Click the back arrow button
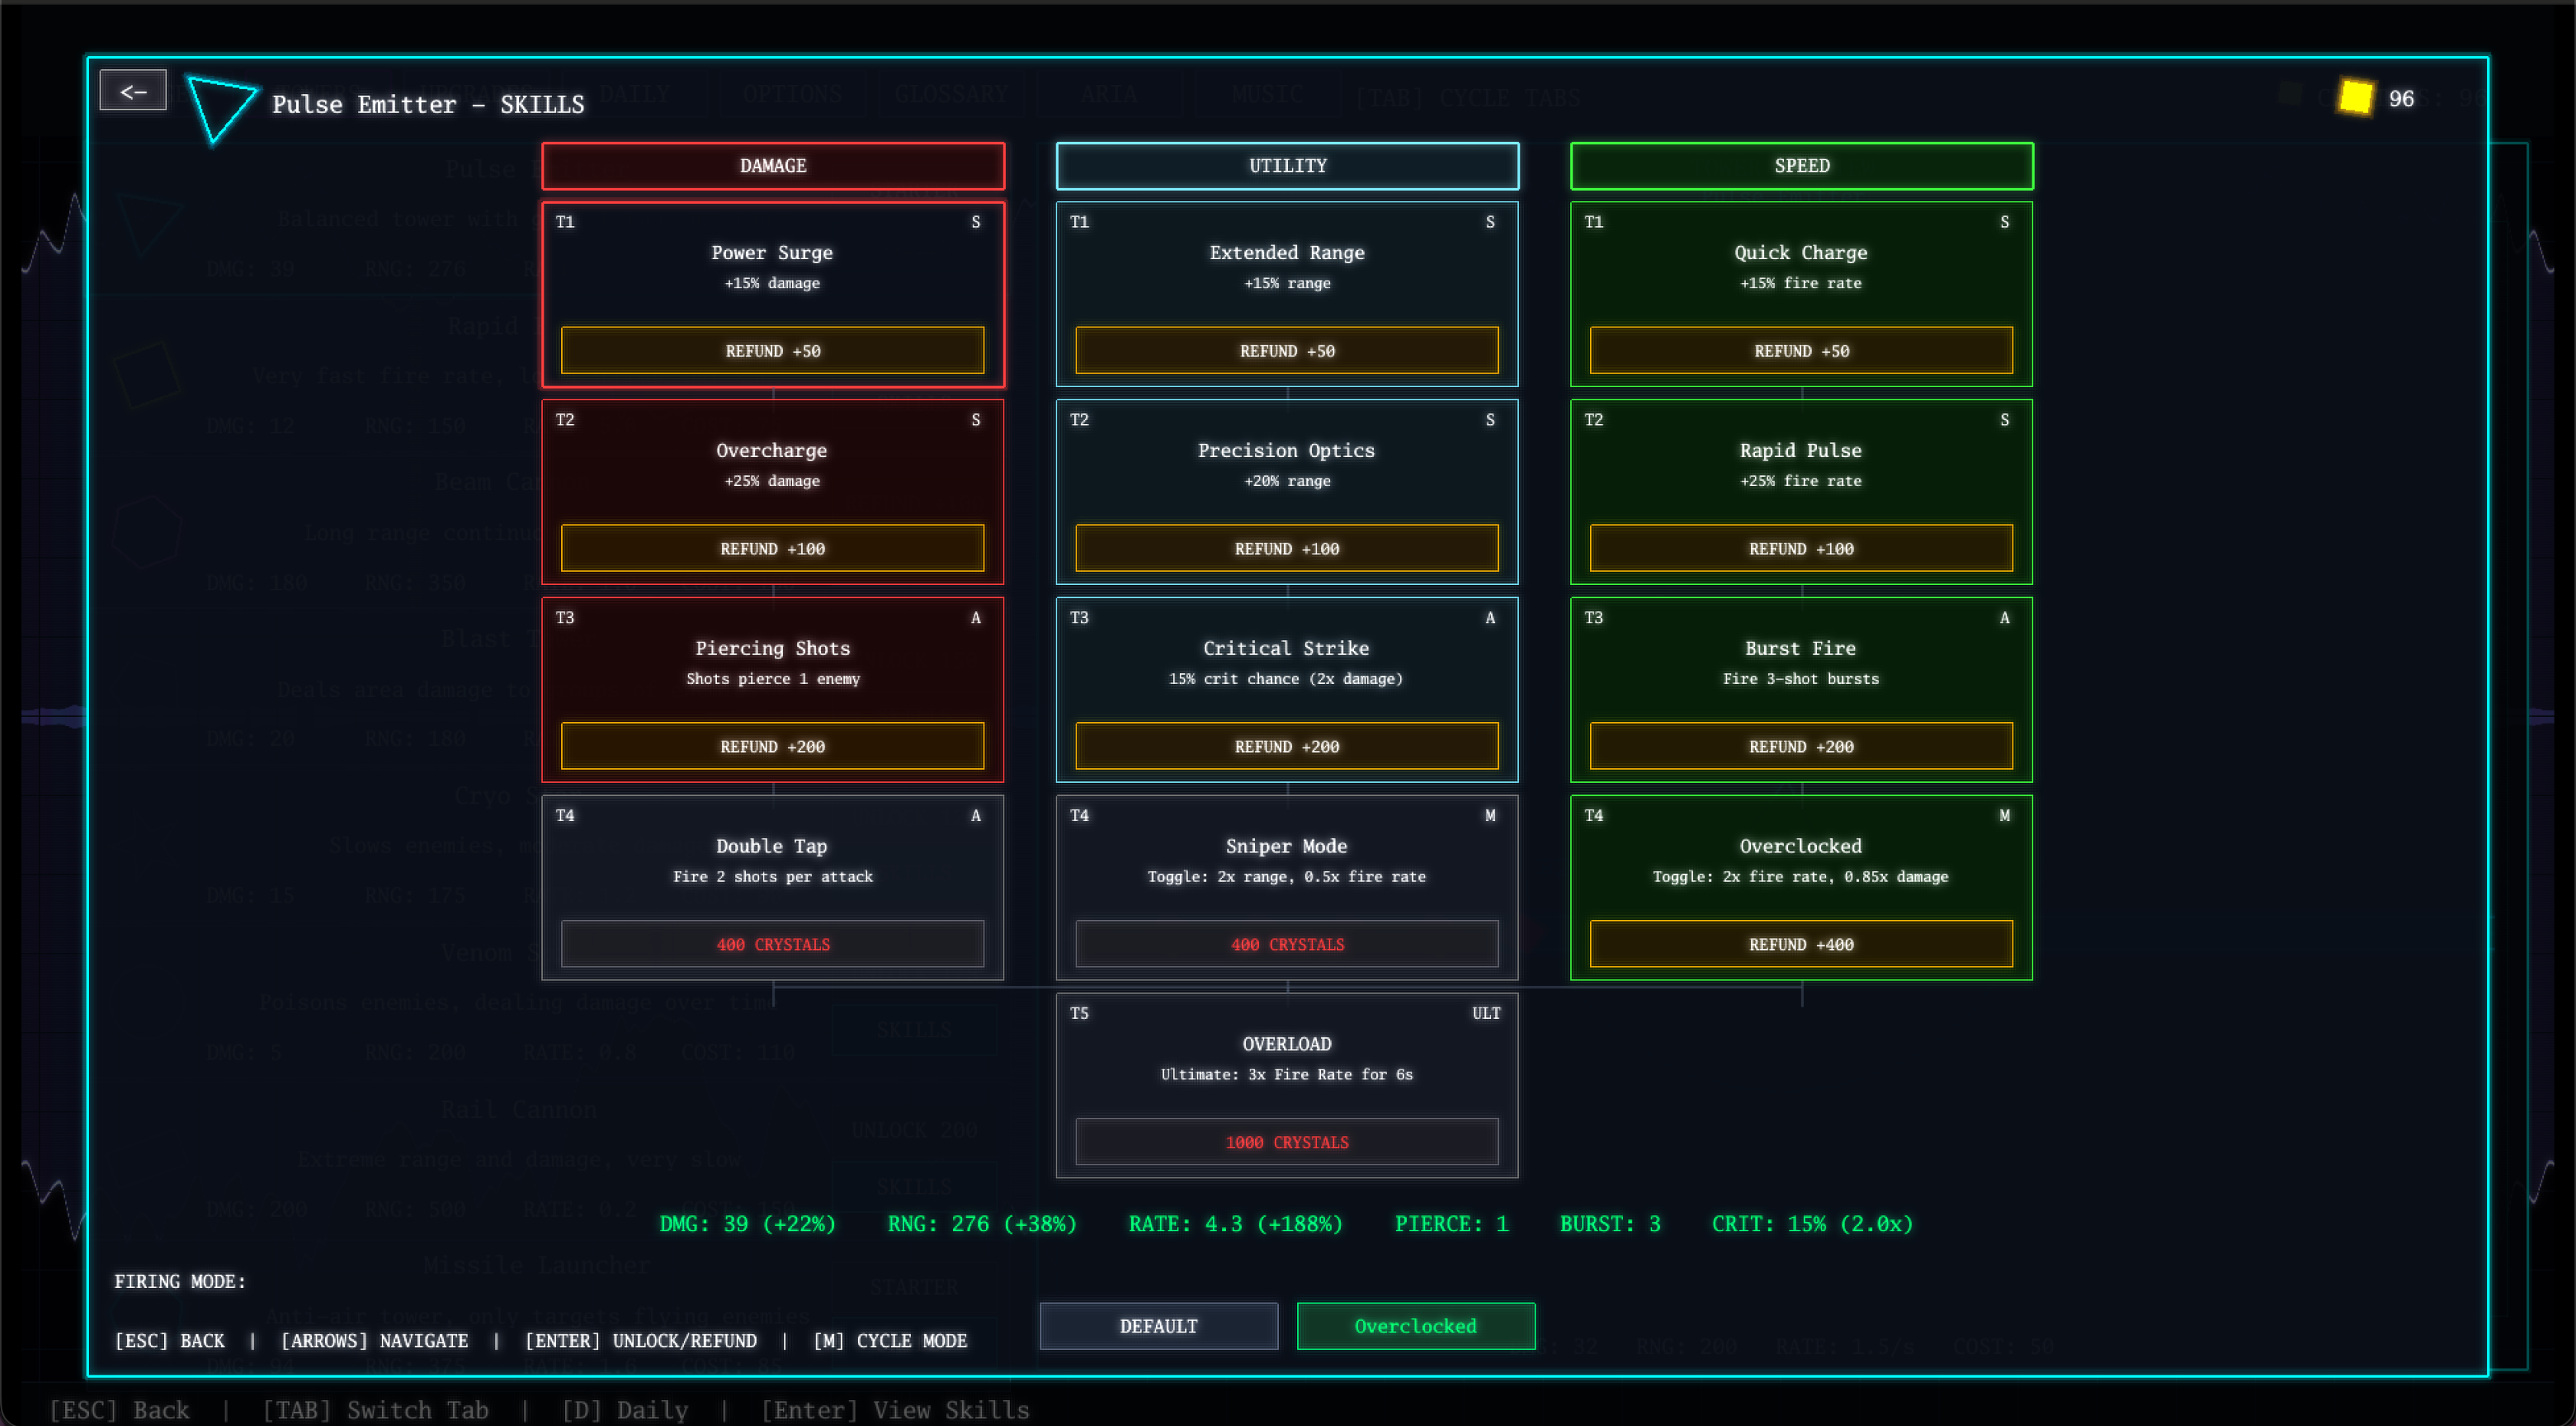 tap(133, 91)
